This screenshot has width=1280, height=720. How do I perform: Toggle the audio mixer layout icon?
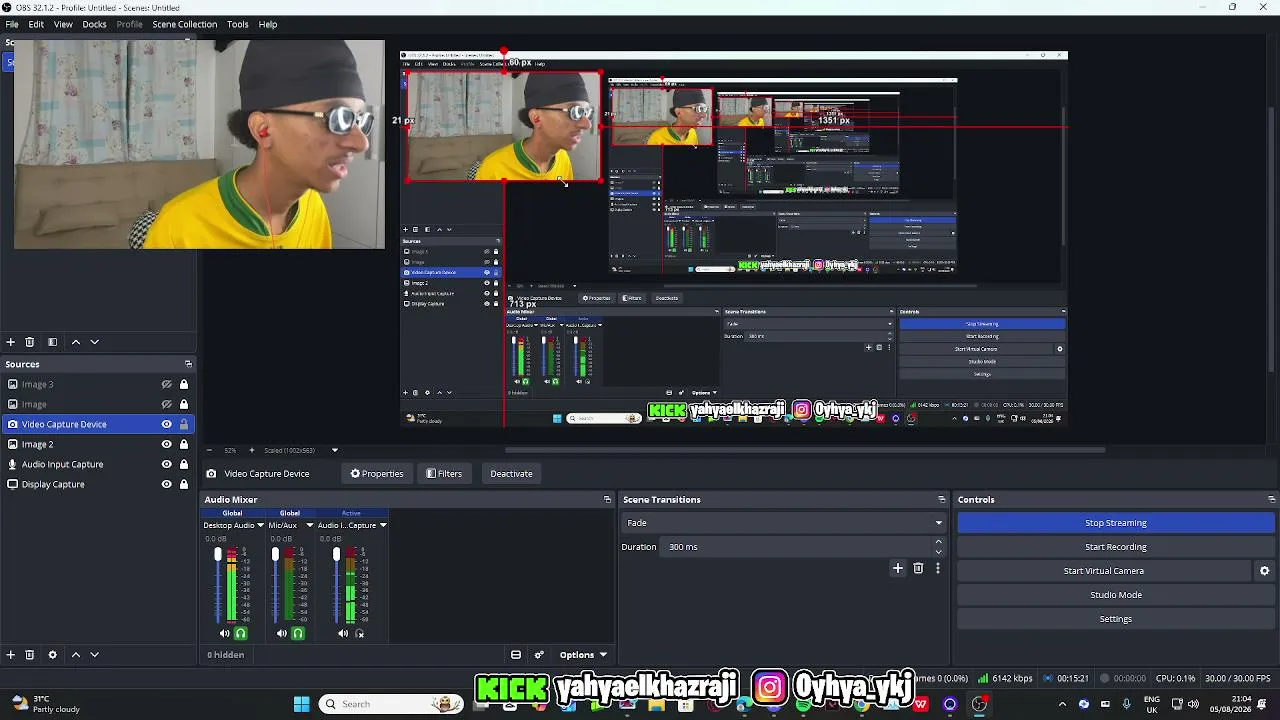point(516,655)
